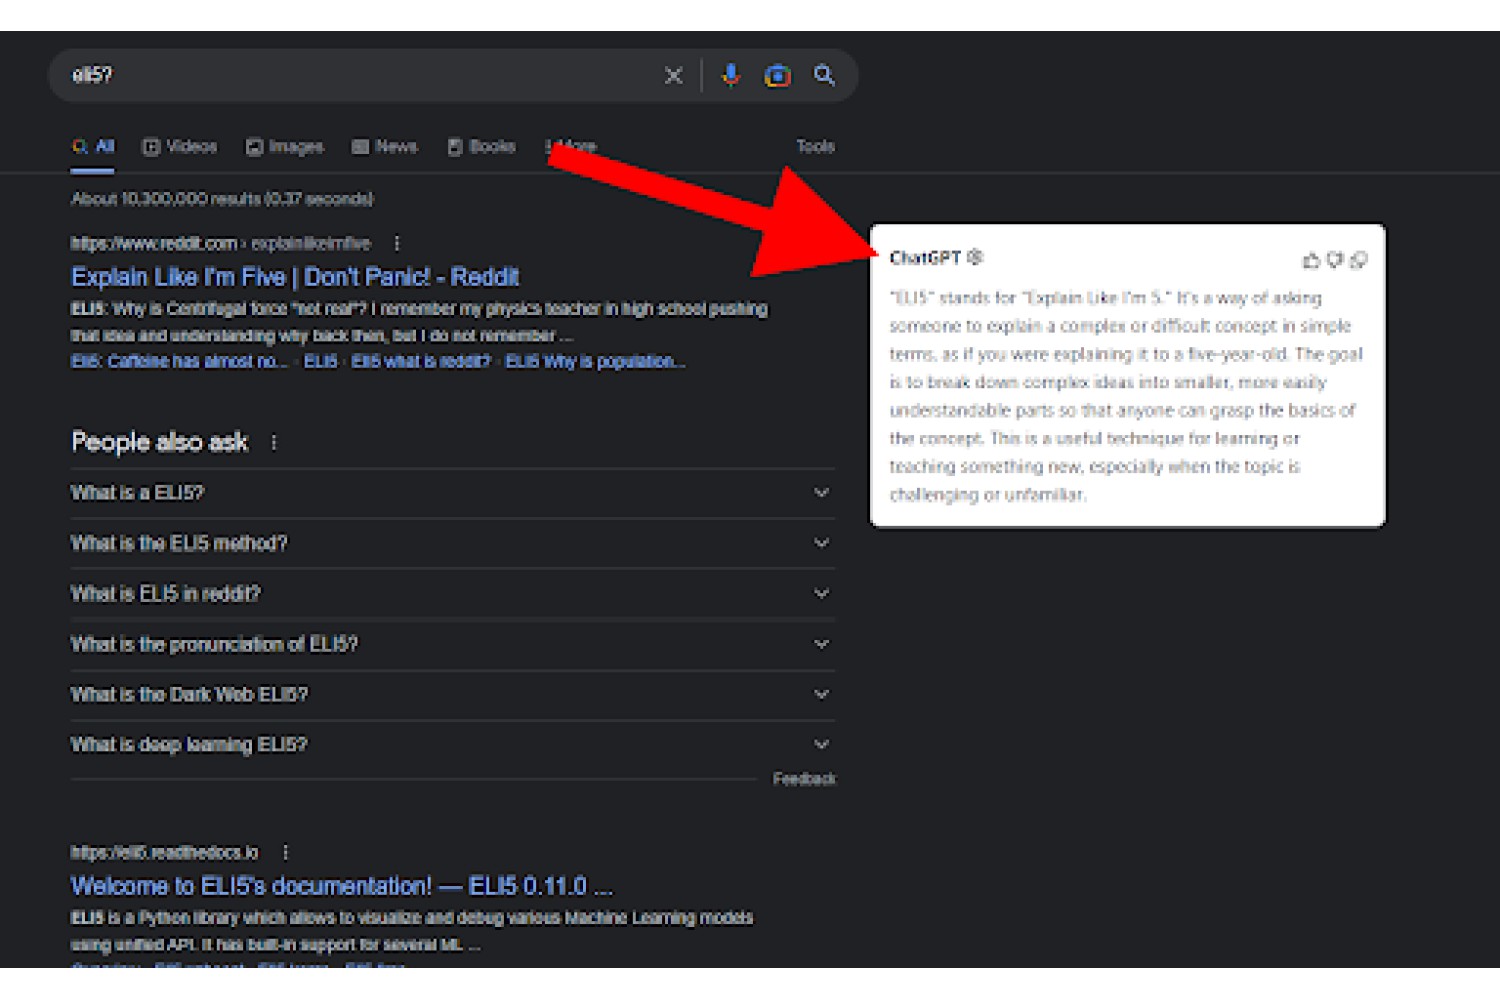This screenshot has width=1500, height=1000.
Task: Open the 'ELI5 Why is population...' sitelink
Action: pos(595,361)
